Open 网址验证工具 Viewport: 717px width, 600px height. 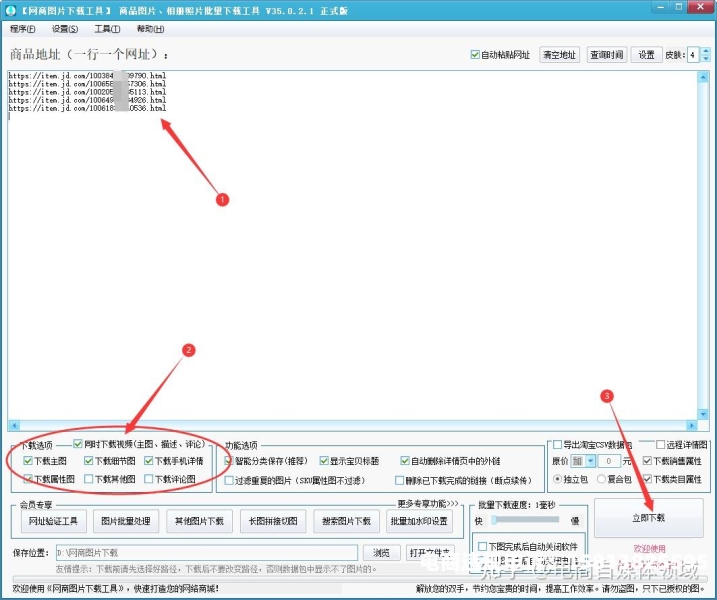pyautogui.click(x=54, y=521)
